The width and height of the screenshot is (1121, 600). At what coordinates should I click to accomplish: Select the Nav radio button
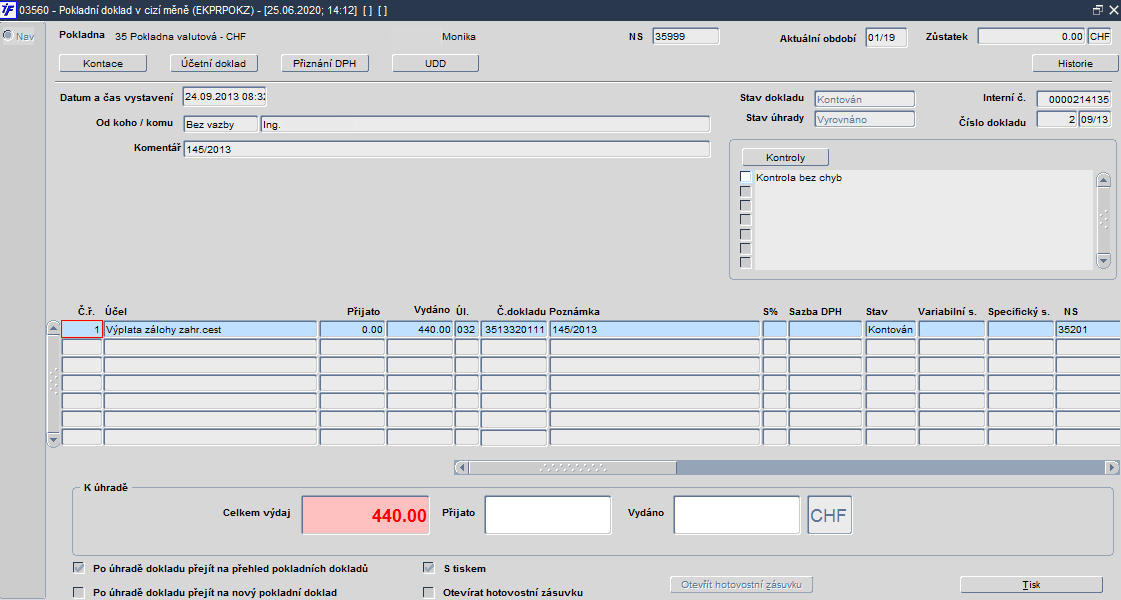8,36
